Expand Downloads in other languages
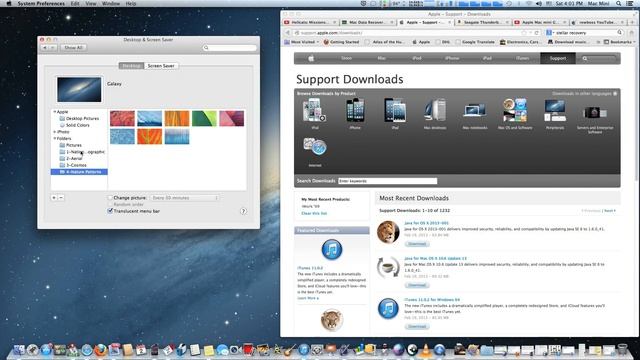The height and width of the screenshot is (360, 640). pos(584,93)
